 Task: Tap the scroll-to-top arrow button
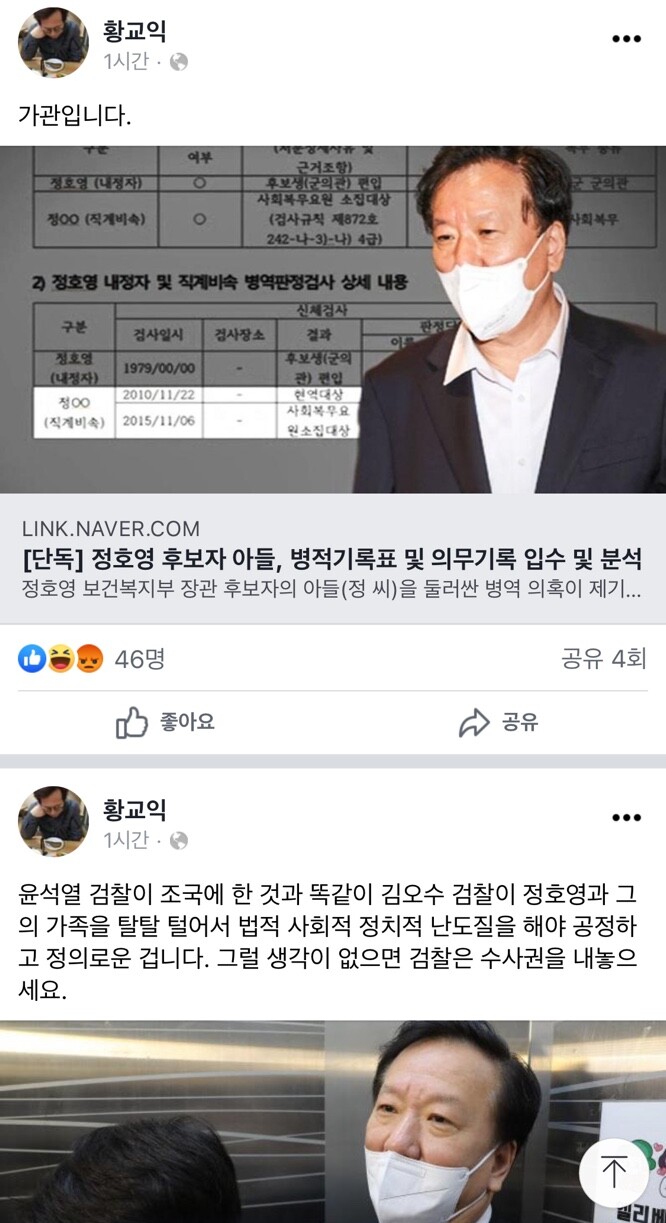[613, 1172]
